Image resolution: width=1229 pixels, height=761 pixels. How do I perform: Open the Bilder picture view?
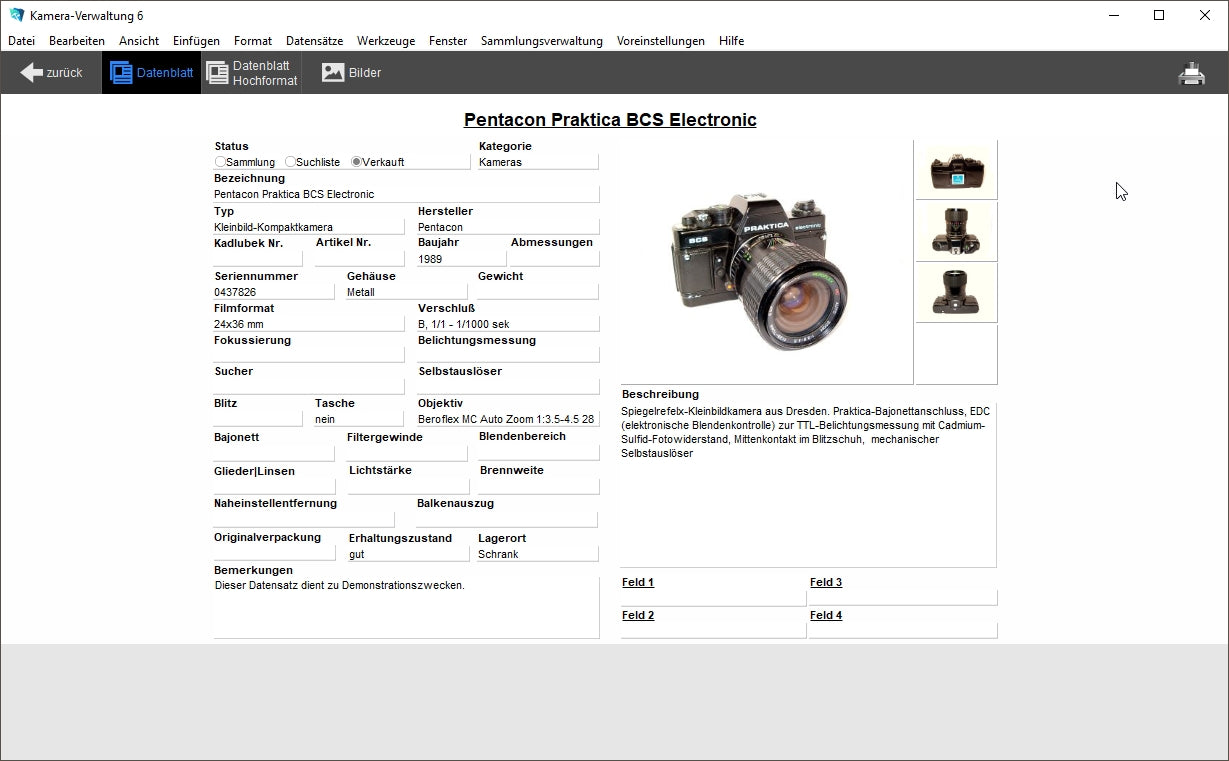(x=333, y=73)
